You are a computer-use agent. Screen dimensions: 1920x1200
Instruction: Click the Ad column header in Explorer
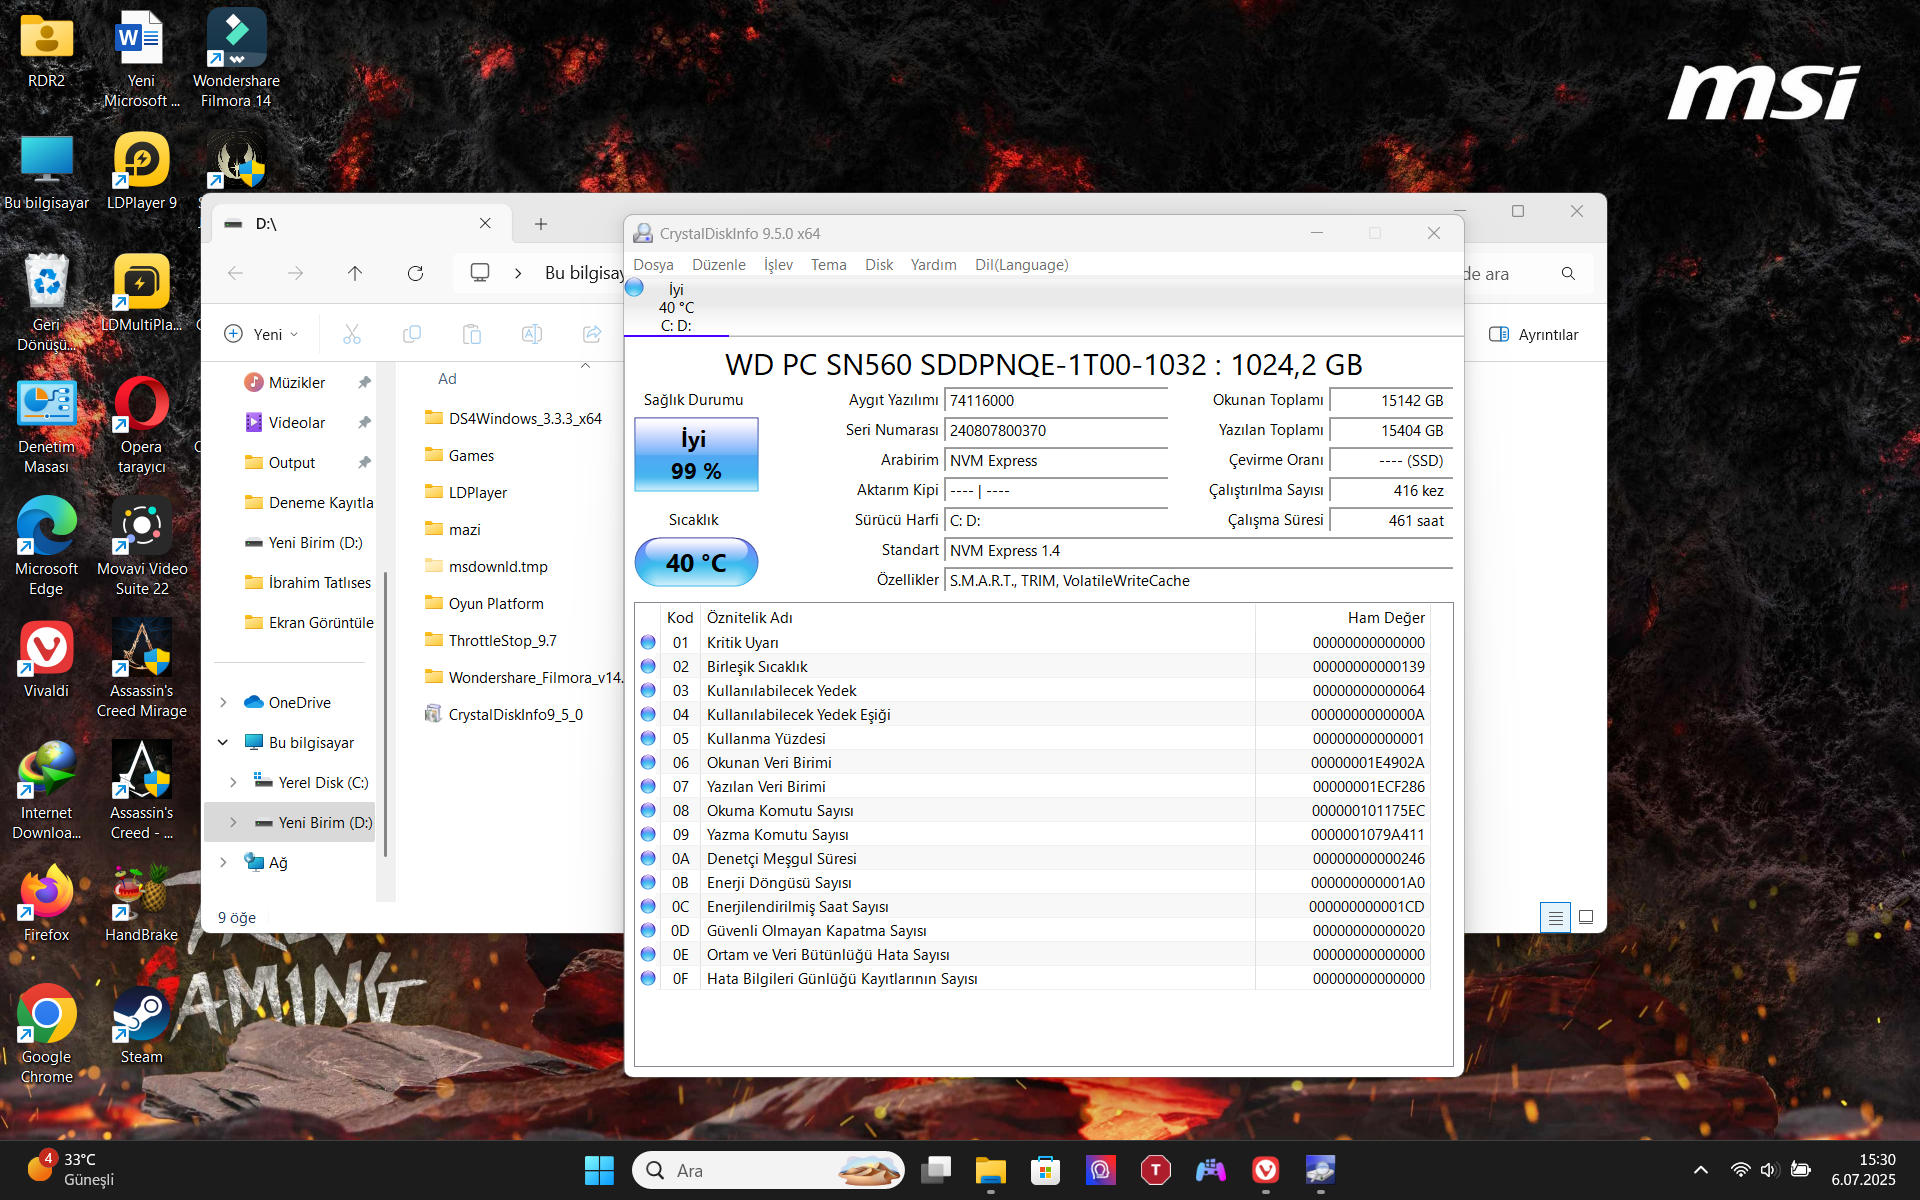point(447,379)
